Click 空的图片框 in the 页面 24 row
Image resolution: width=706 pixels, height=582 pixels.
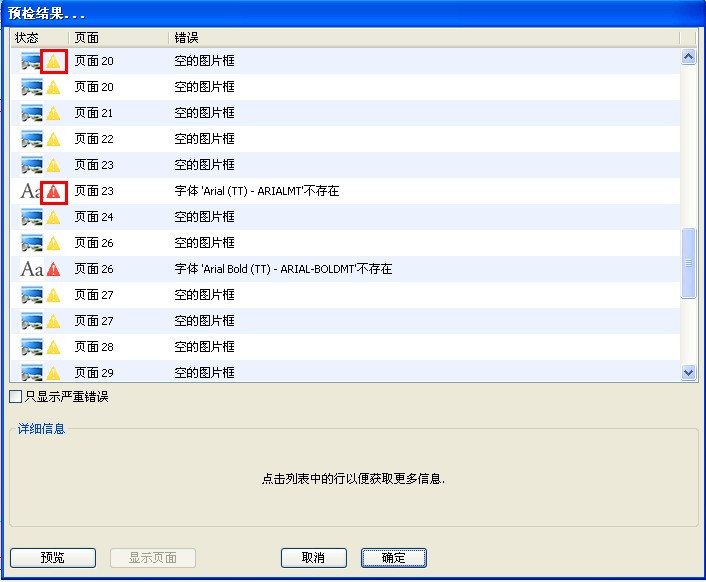click(x=204, y=217)
